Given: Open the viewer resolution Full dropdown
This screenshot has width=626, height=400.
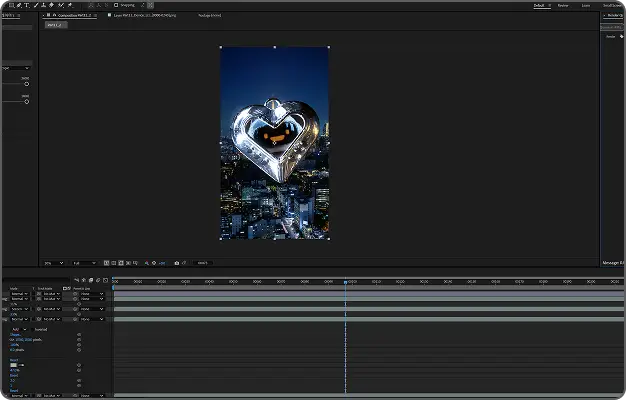Looking at the screenshot, I should 84,263.
